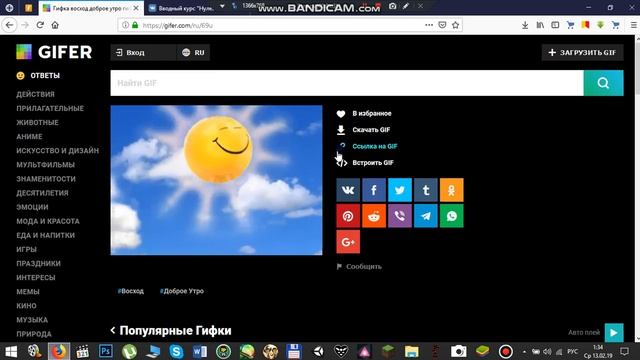The width and height of the screenshot is (640, 360).
Task: Share GIF on Tumblr
Action: [426, 190]
